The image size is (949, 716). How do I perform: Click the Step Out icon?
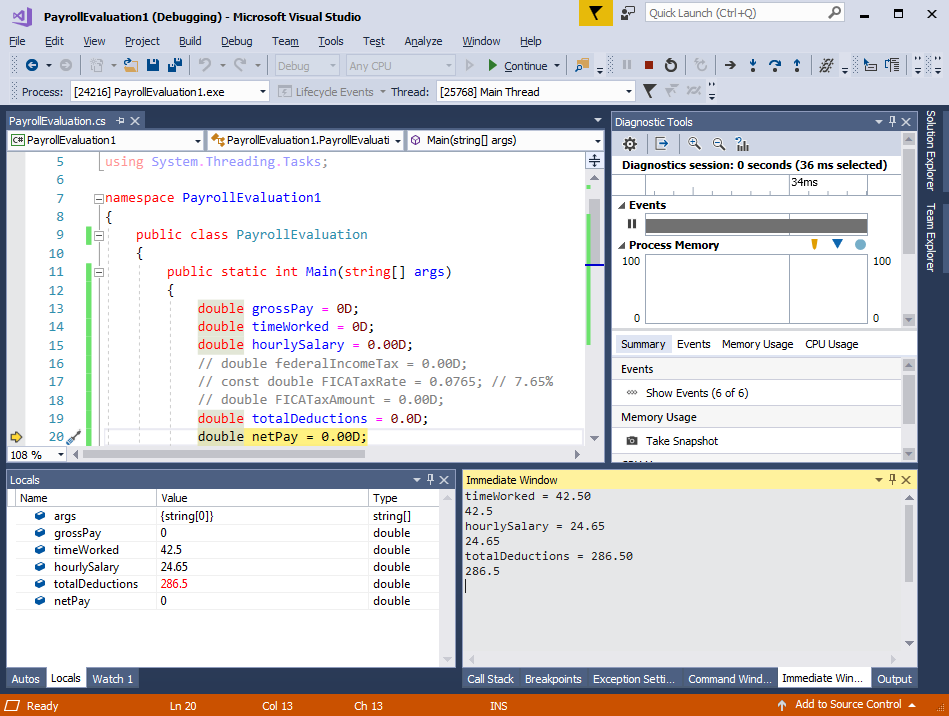pos(797,65)
